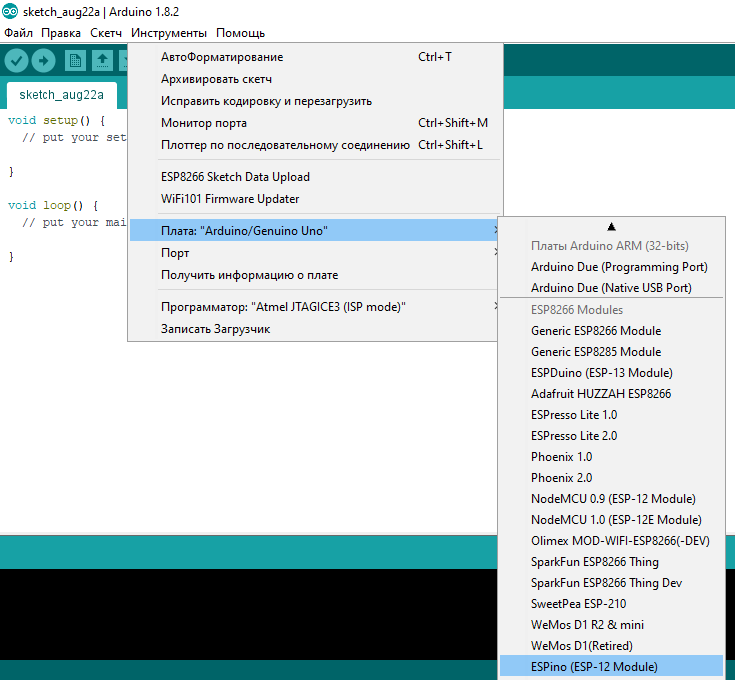Image resolution: width=735 pixels, height=680 pixels.
Task: Select WeMos D1 R2 & mini
Action: (612, 625)
